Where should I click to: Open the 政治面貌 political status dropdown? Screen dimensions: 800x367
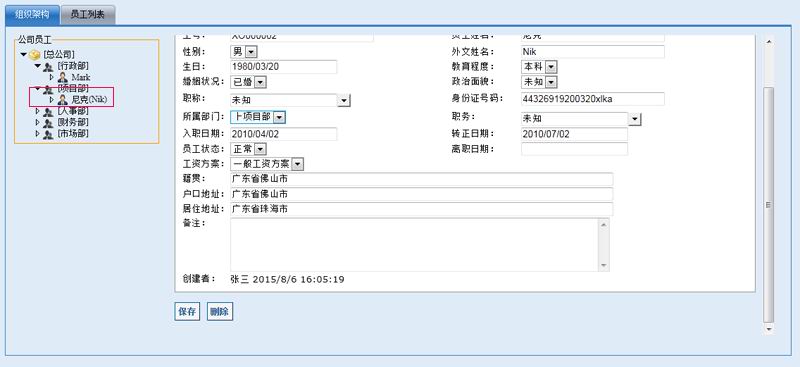551,82
